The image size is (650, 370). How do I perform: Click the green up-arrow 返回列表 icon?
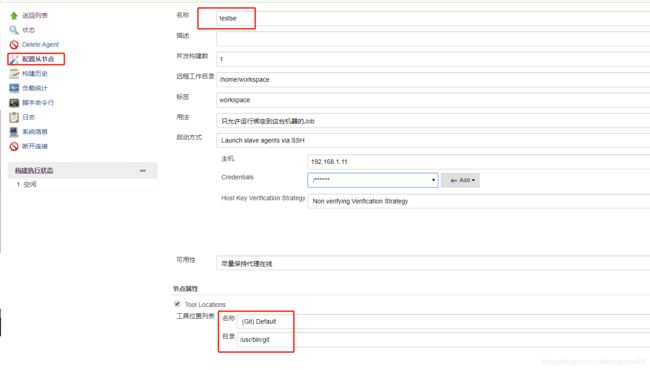pos(14,16)
